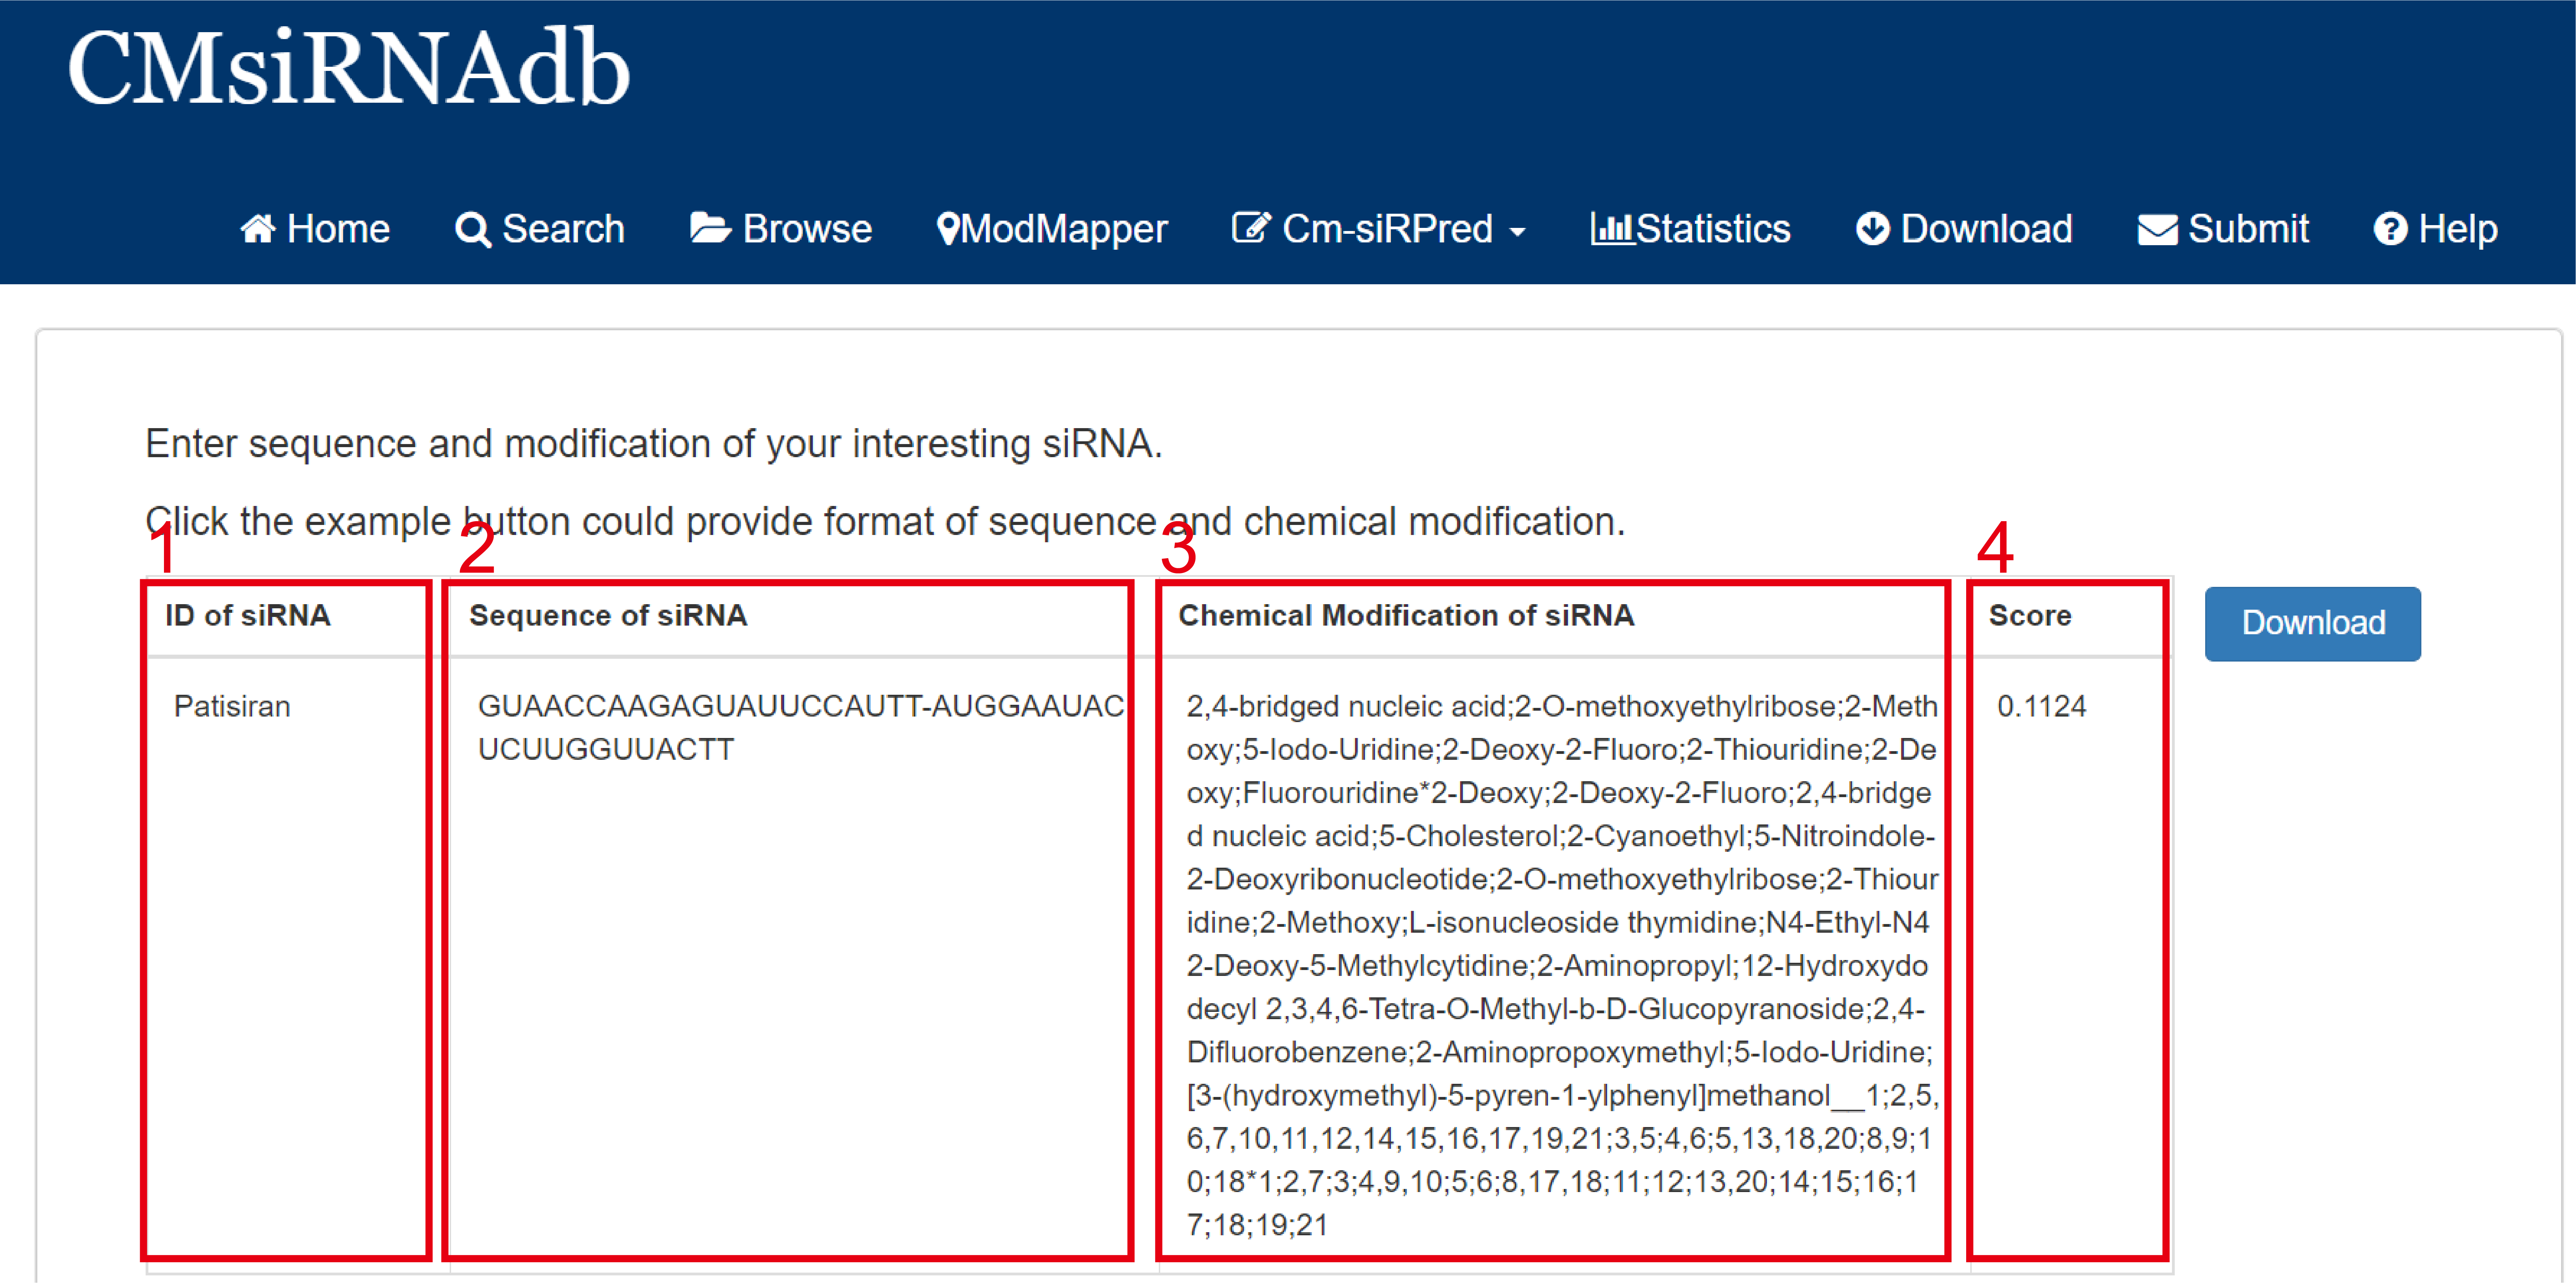Screen dimensions: 2576x1283
Task: Click the 0.1124 score value
Action: tap(2041, 706)
